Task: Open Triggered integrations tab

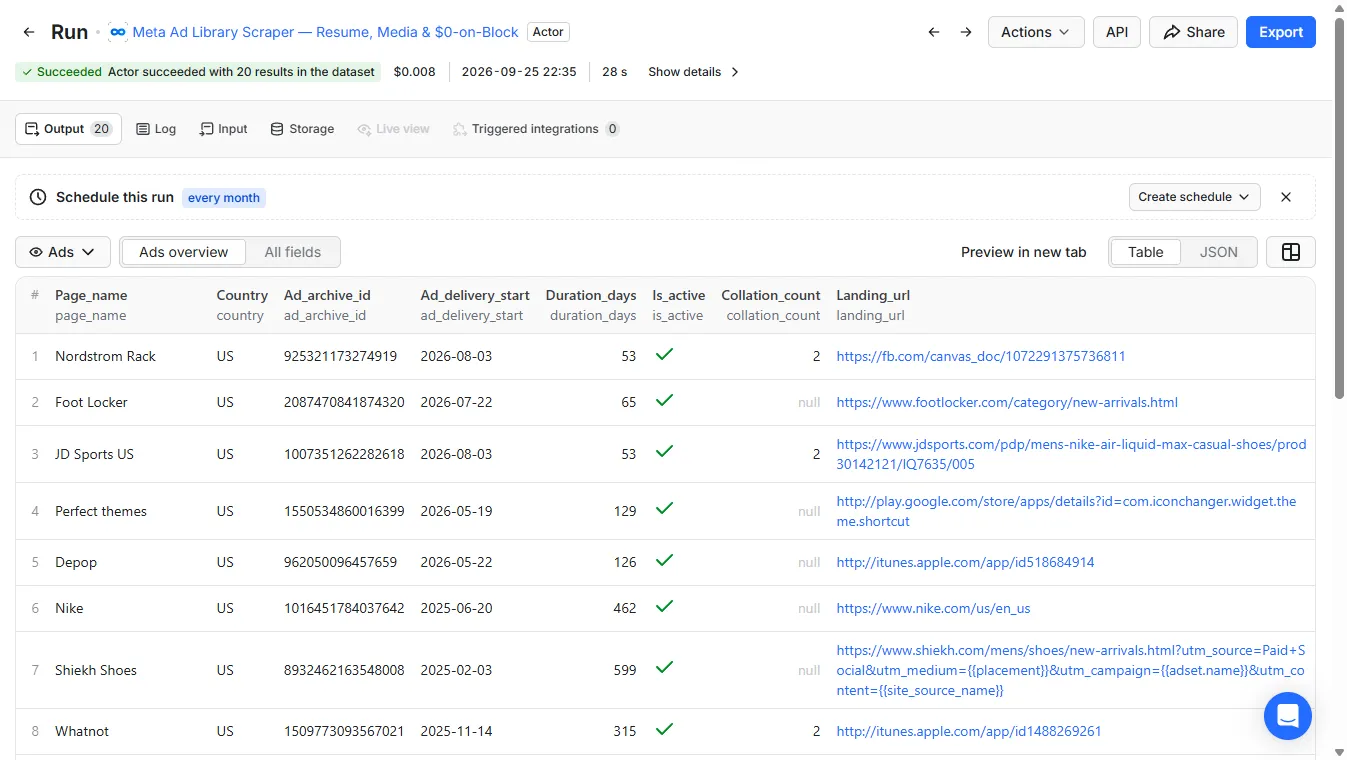Action: coord(535,129)
